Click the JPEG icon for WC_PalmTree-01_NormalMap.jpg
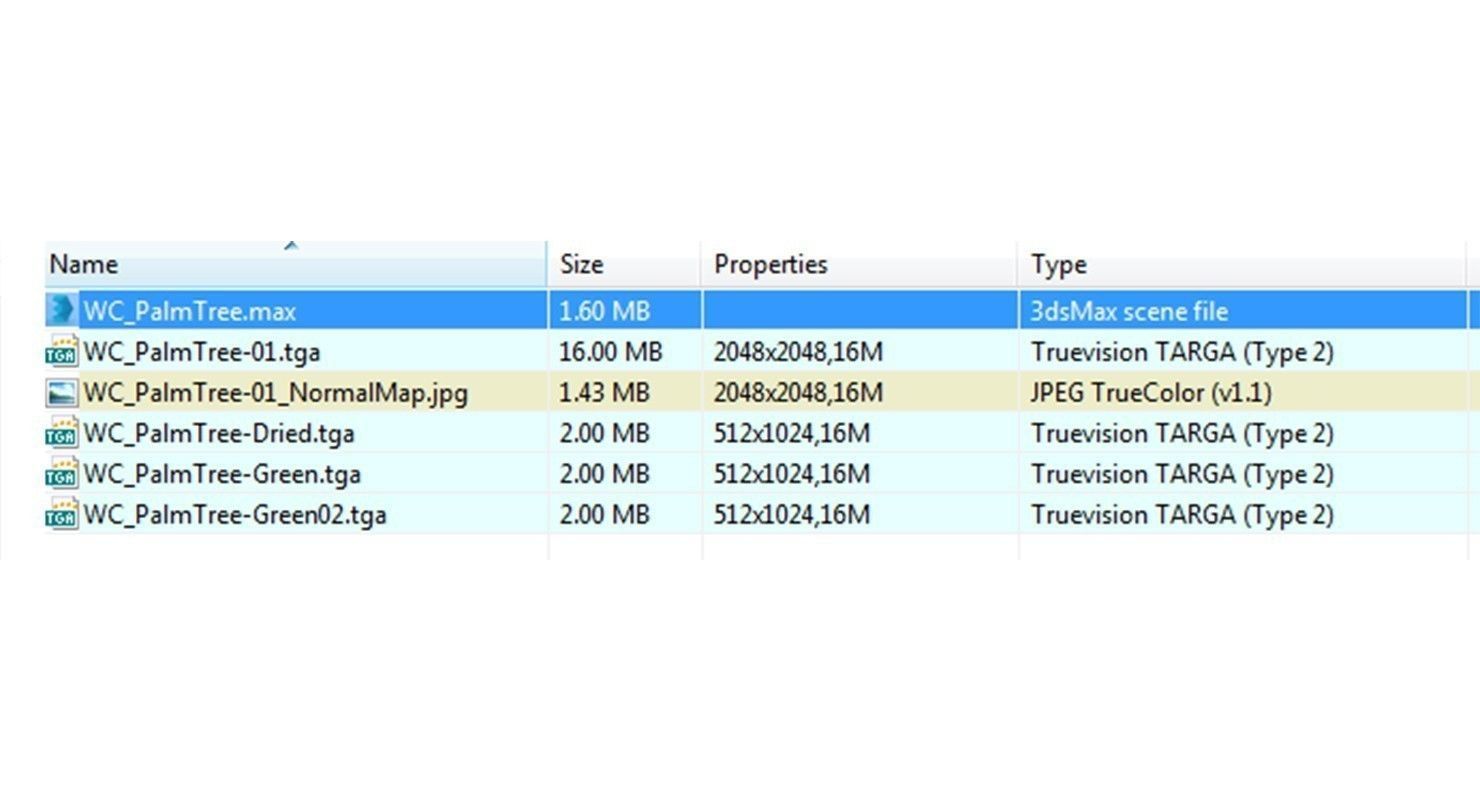Screen dimensions: 1480x800 click(x=62, y=393)
